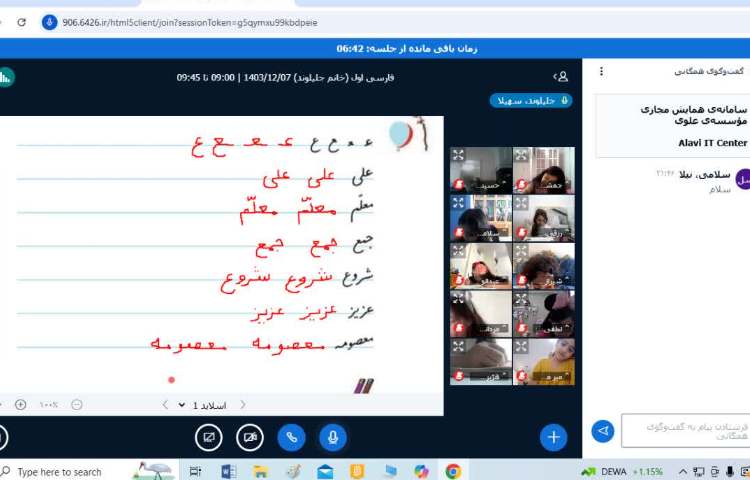Open the لطفی webcam name dropdown
Image resolution: width=750 pixels, height=480 pixels.
point(553,328)
